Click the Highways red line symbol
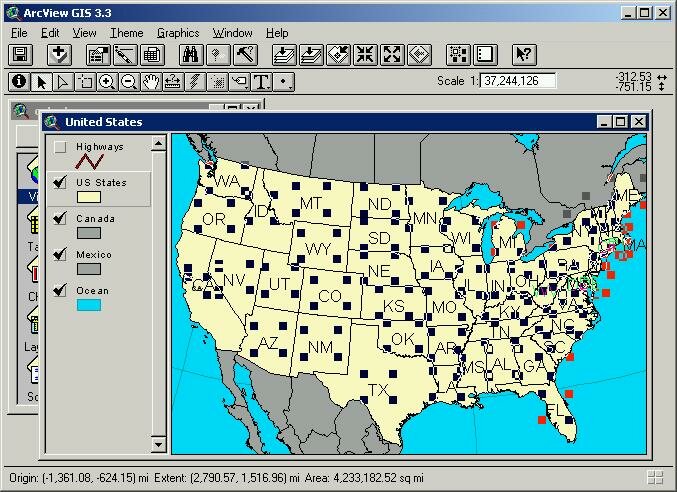The width and height of the screenshot is (677, 492). (89, 161)
